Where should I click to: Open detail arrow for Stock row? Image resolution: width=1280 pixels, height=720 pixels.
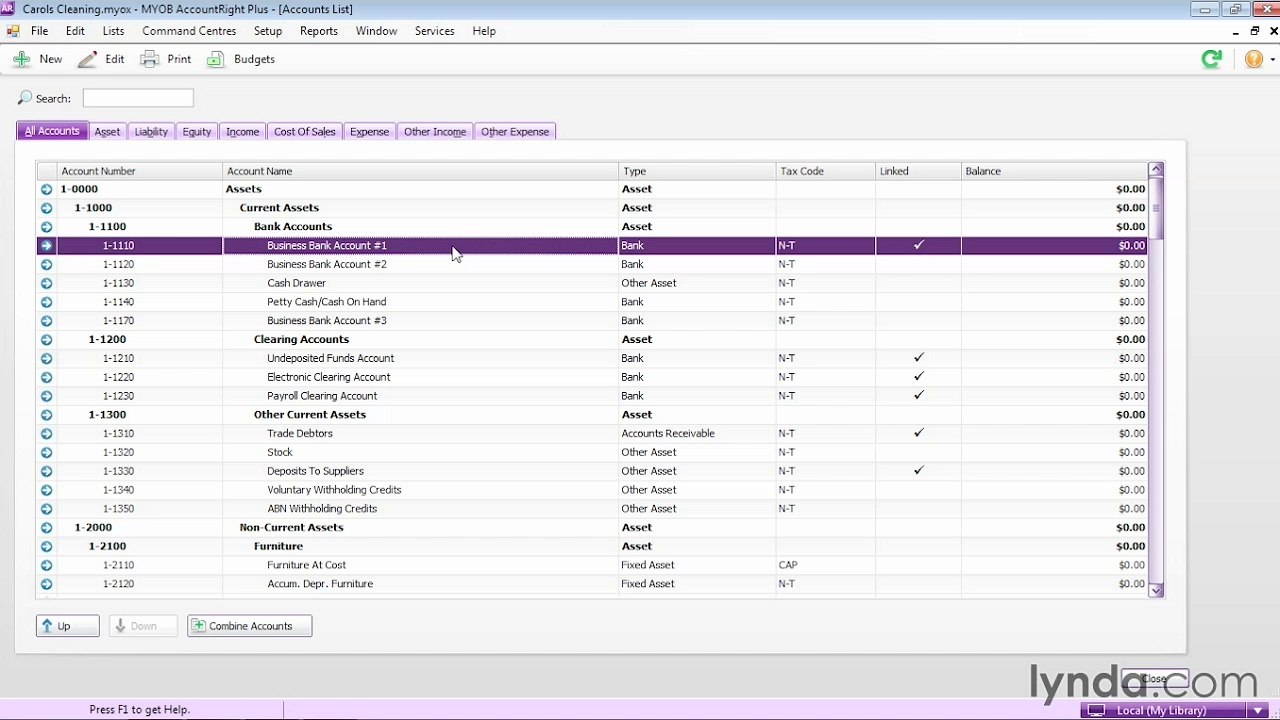(x=46, y=452)
